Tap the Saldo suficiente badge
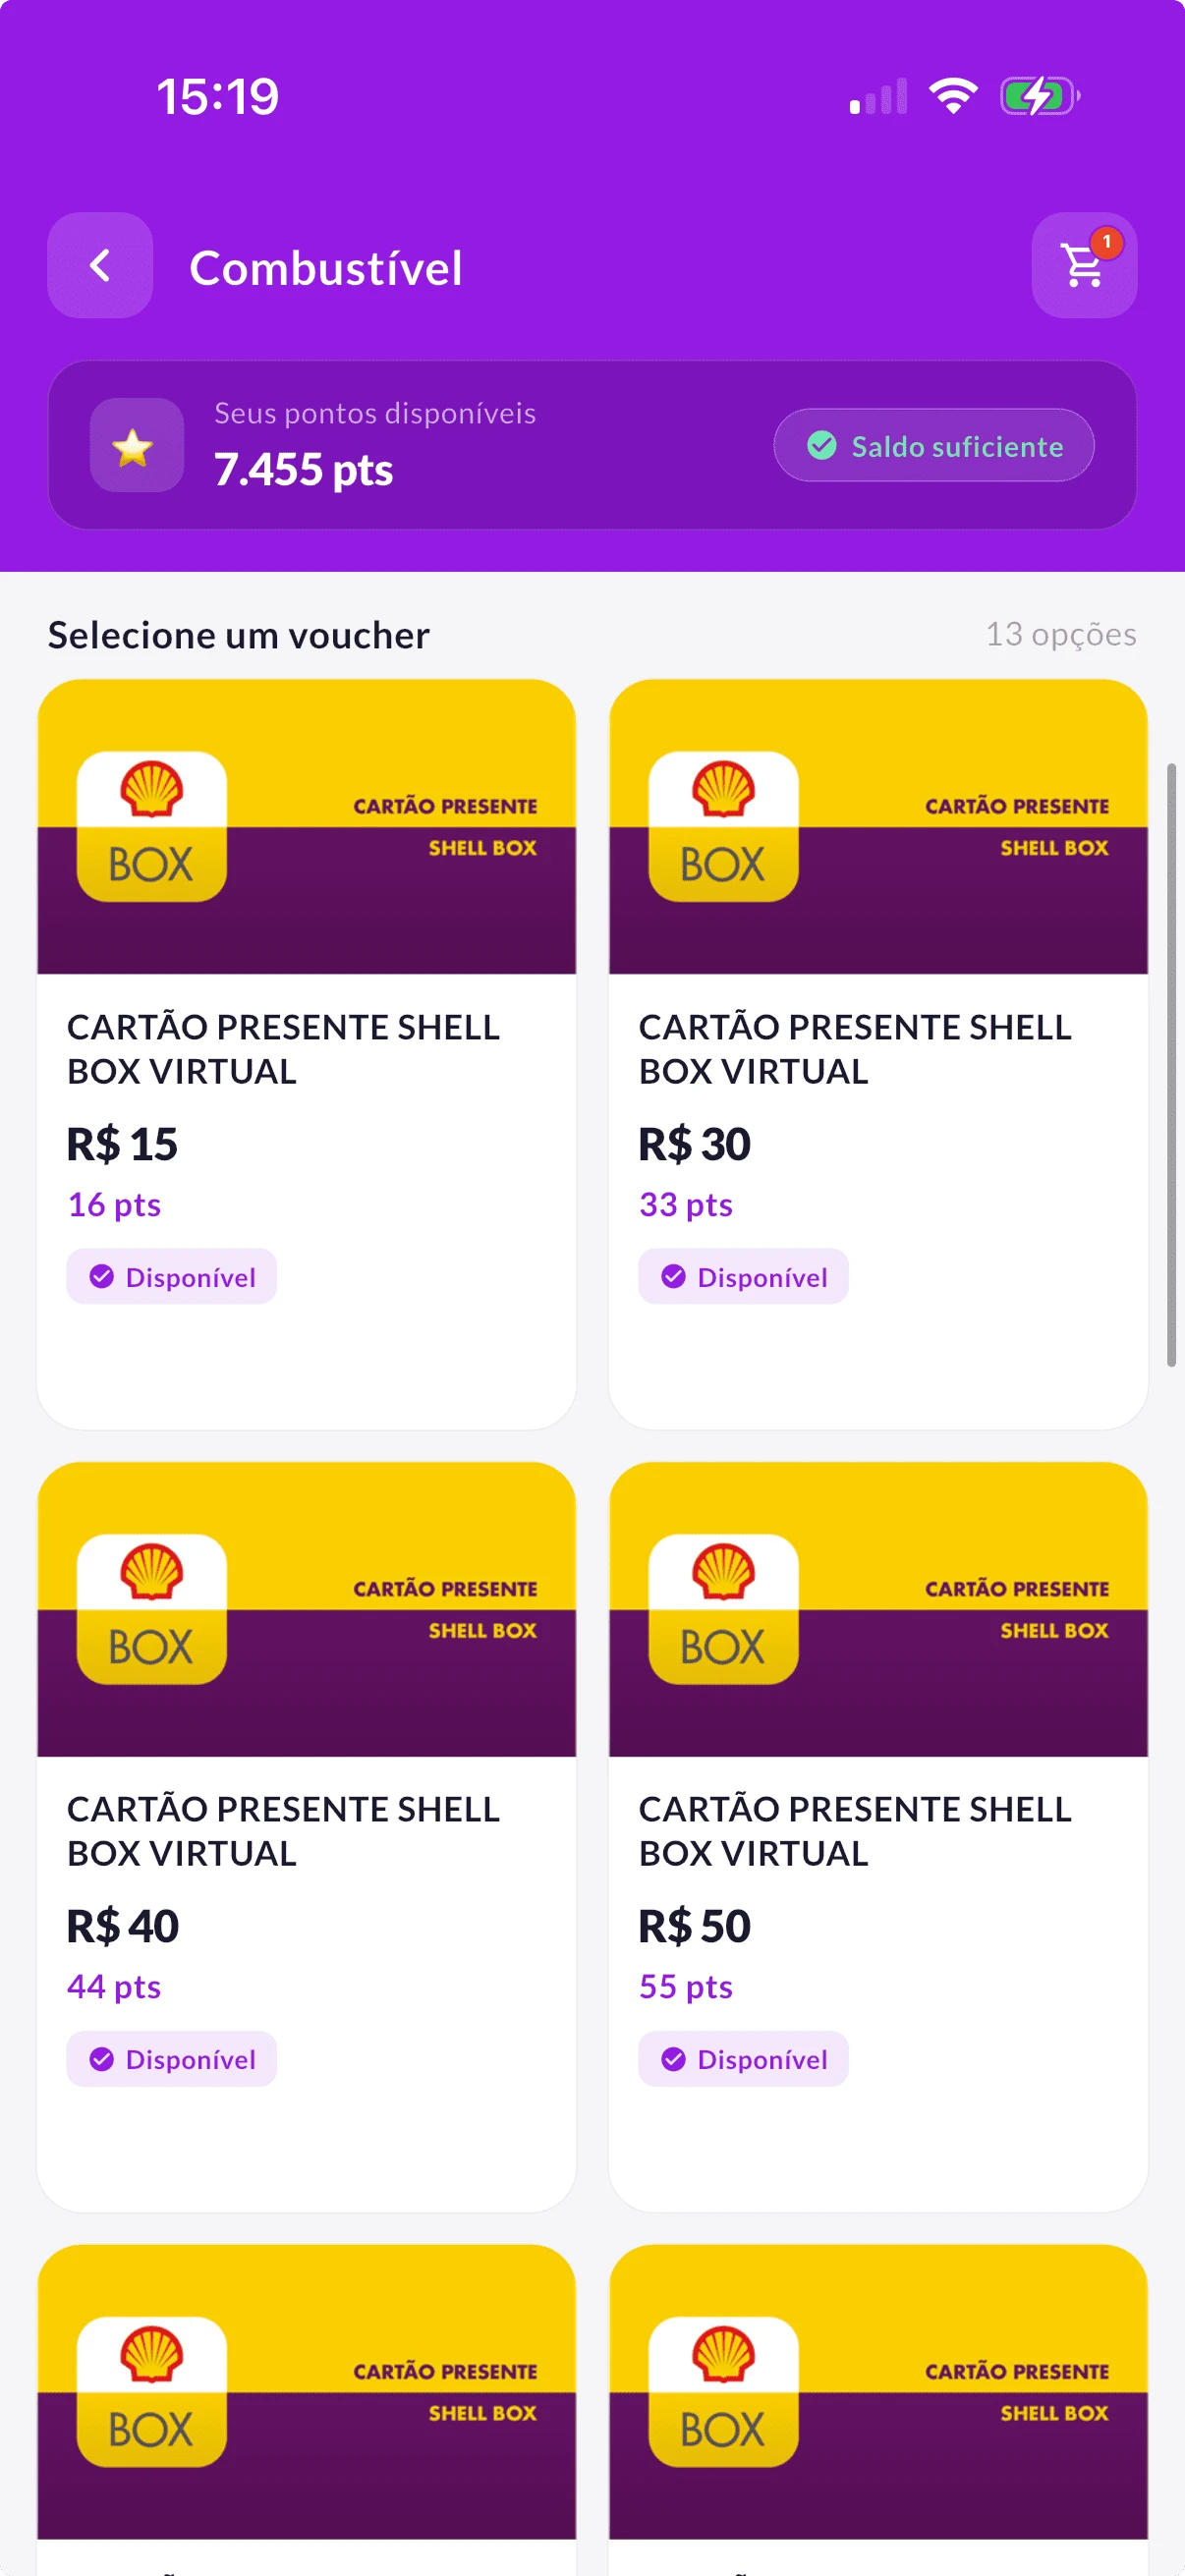This screenshot has height=2576, width=1185. (933, 446)
